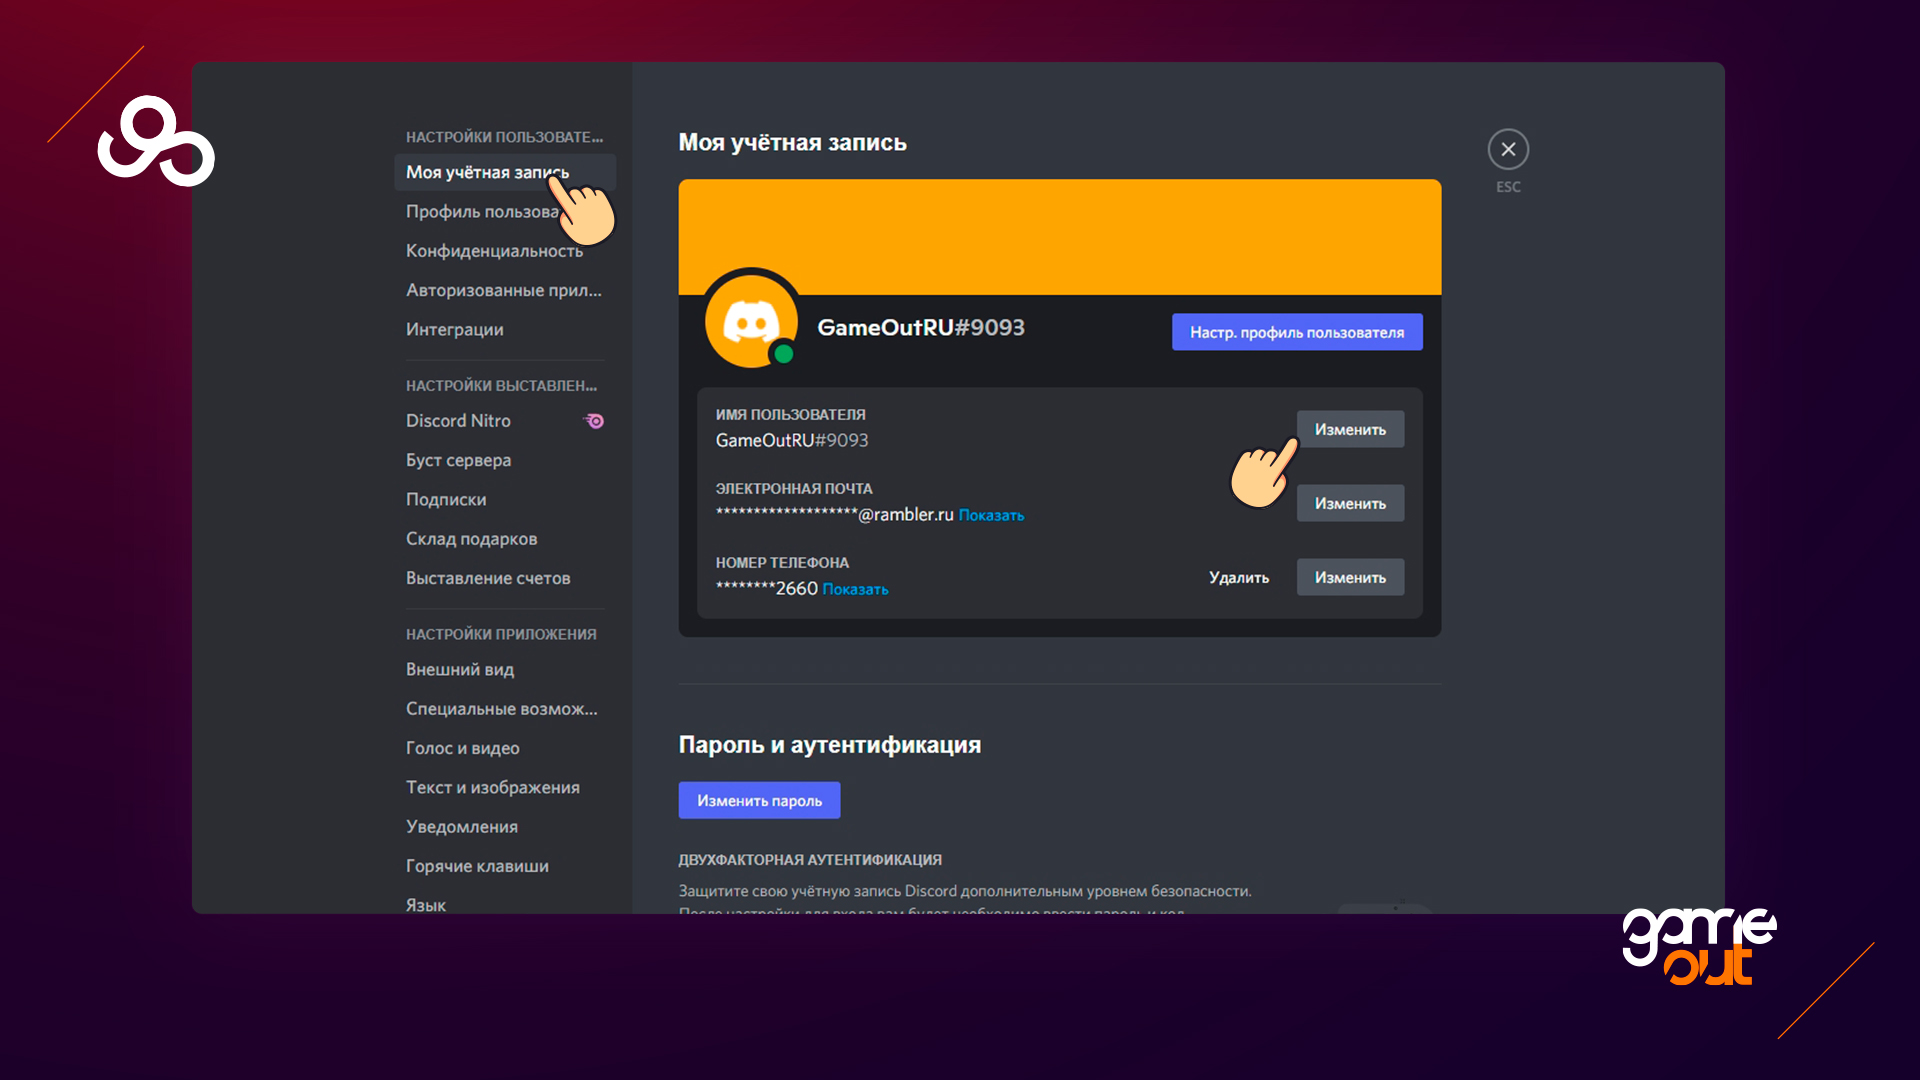Open Discord Nitro settings section
This screenshot has width=1920, height=1080.
point(458,421)
